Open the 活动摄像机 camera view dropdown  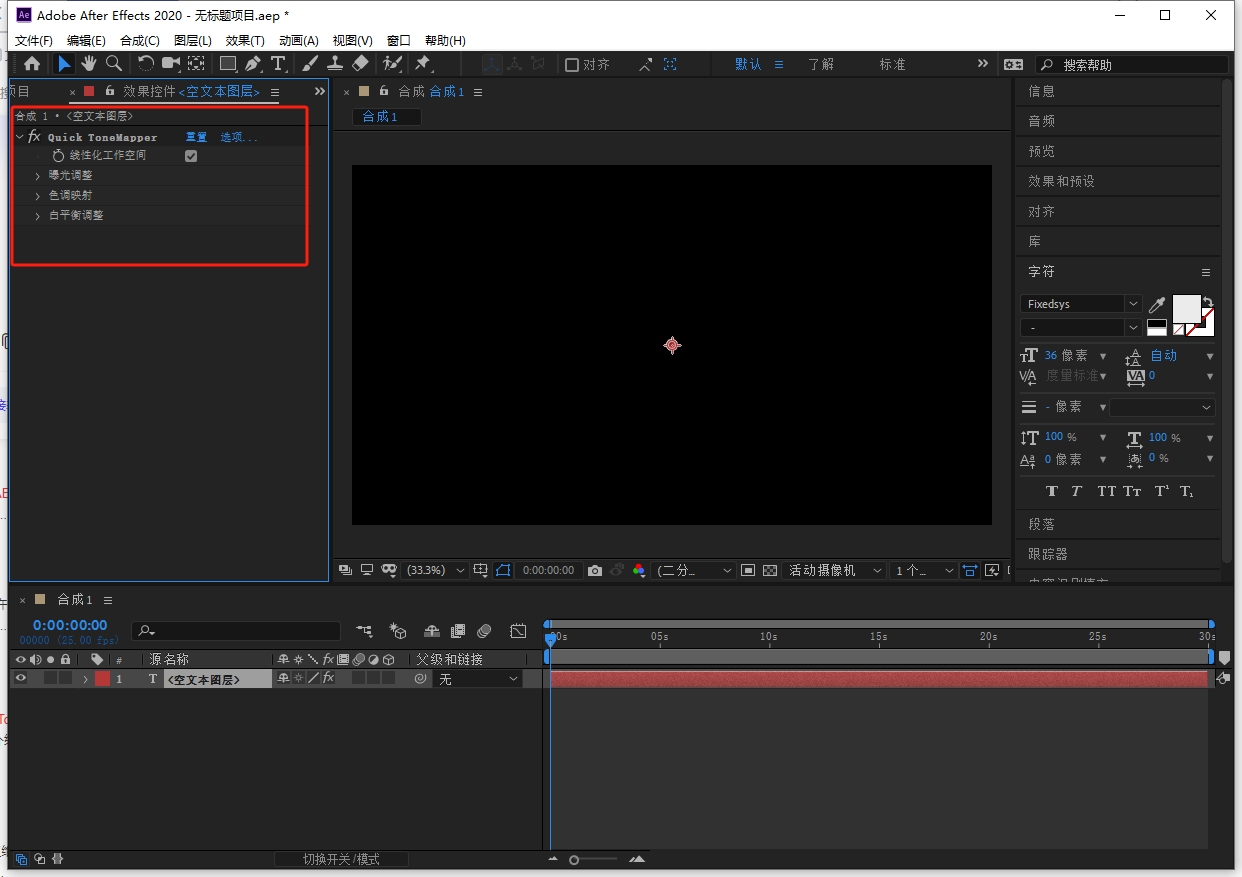(834, 570)
